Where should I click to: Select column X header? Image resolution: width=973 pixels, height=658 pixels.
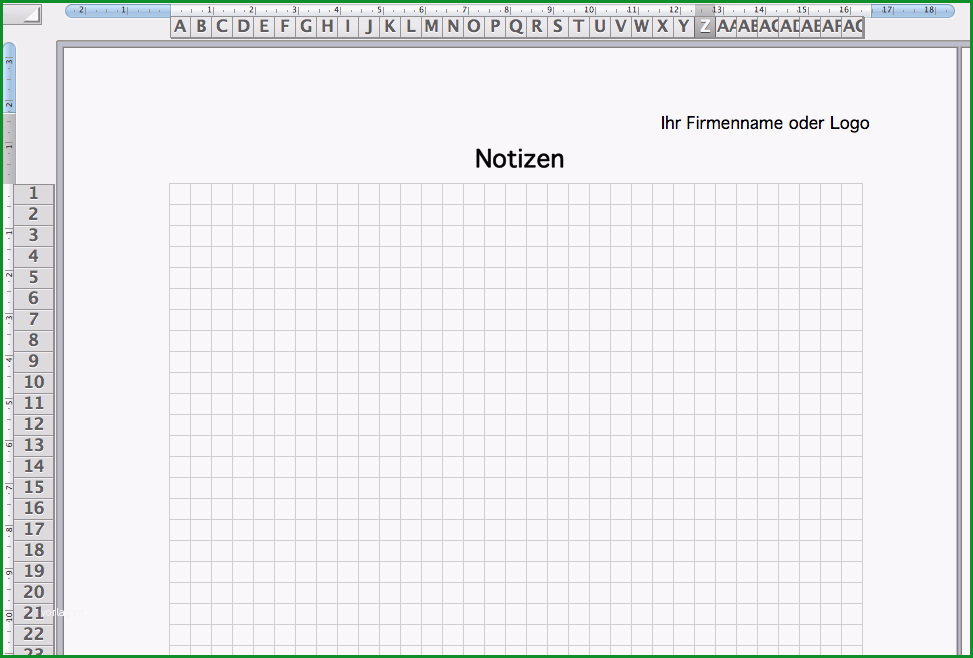tap(663, 27)
